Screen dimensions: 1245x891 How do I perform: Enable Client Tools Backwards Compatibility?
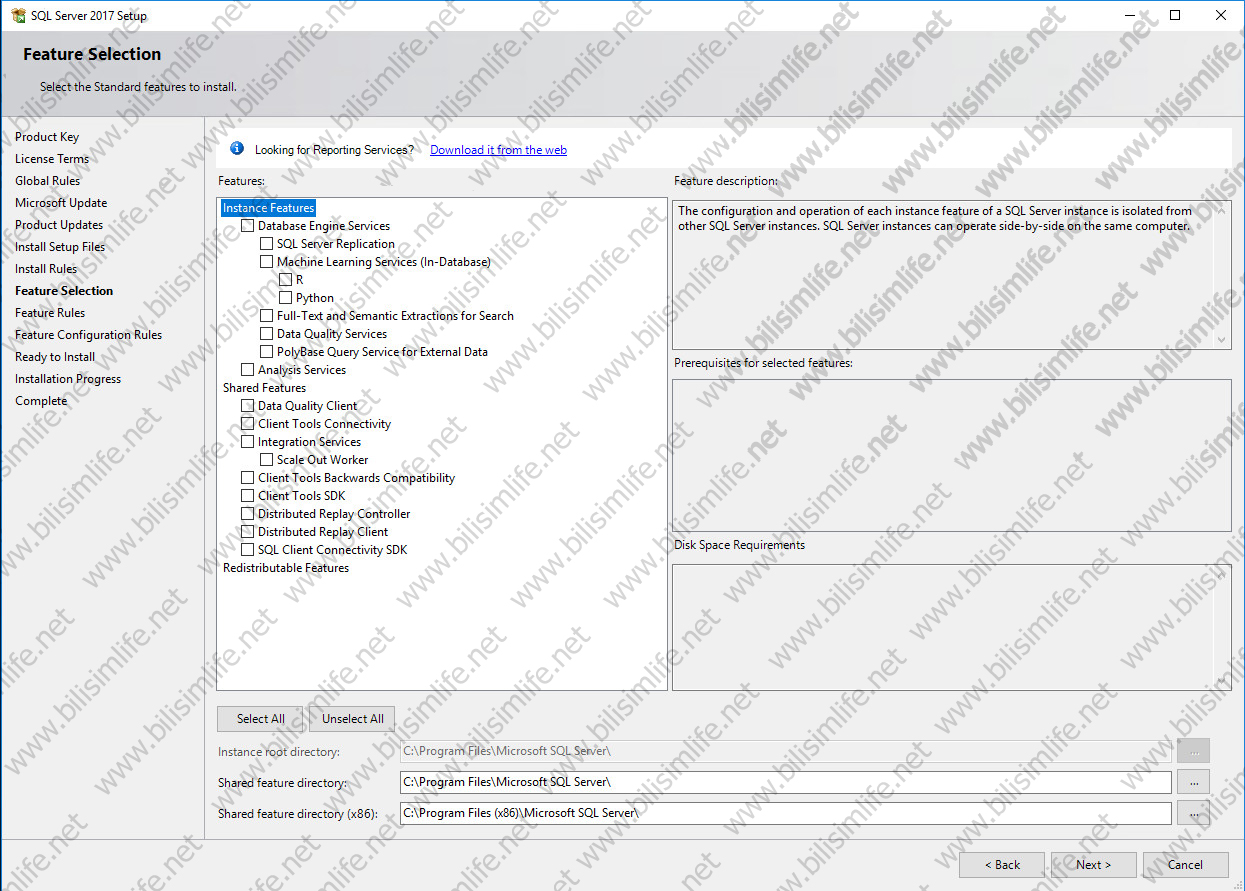[248, 478]
